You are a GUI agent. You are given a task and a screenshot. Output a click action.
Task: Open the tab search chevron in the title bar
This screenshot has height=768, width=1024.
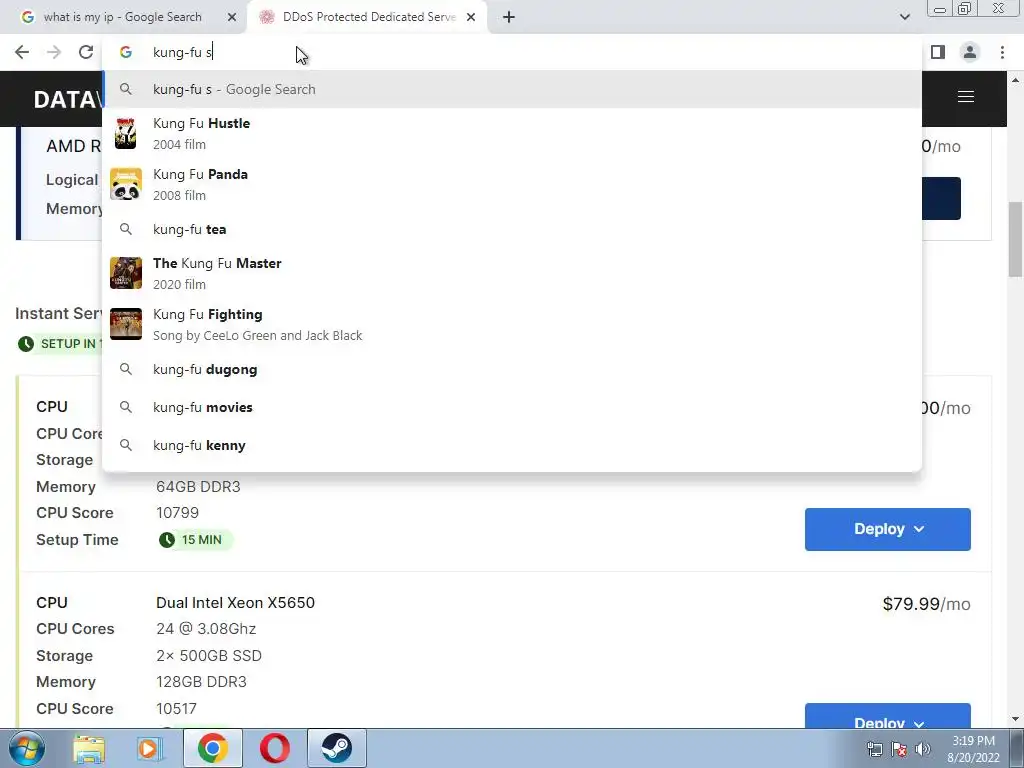tap(904, 17)
